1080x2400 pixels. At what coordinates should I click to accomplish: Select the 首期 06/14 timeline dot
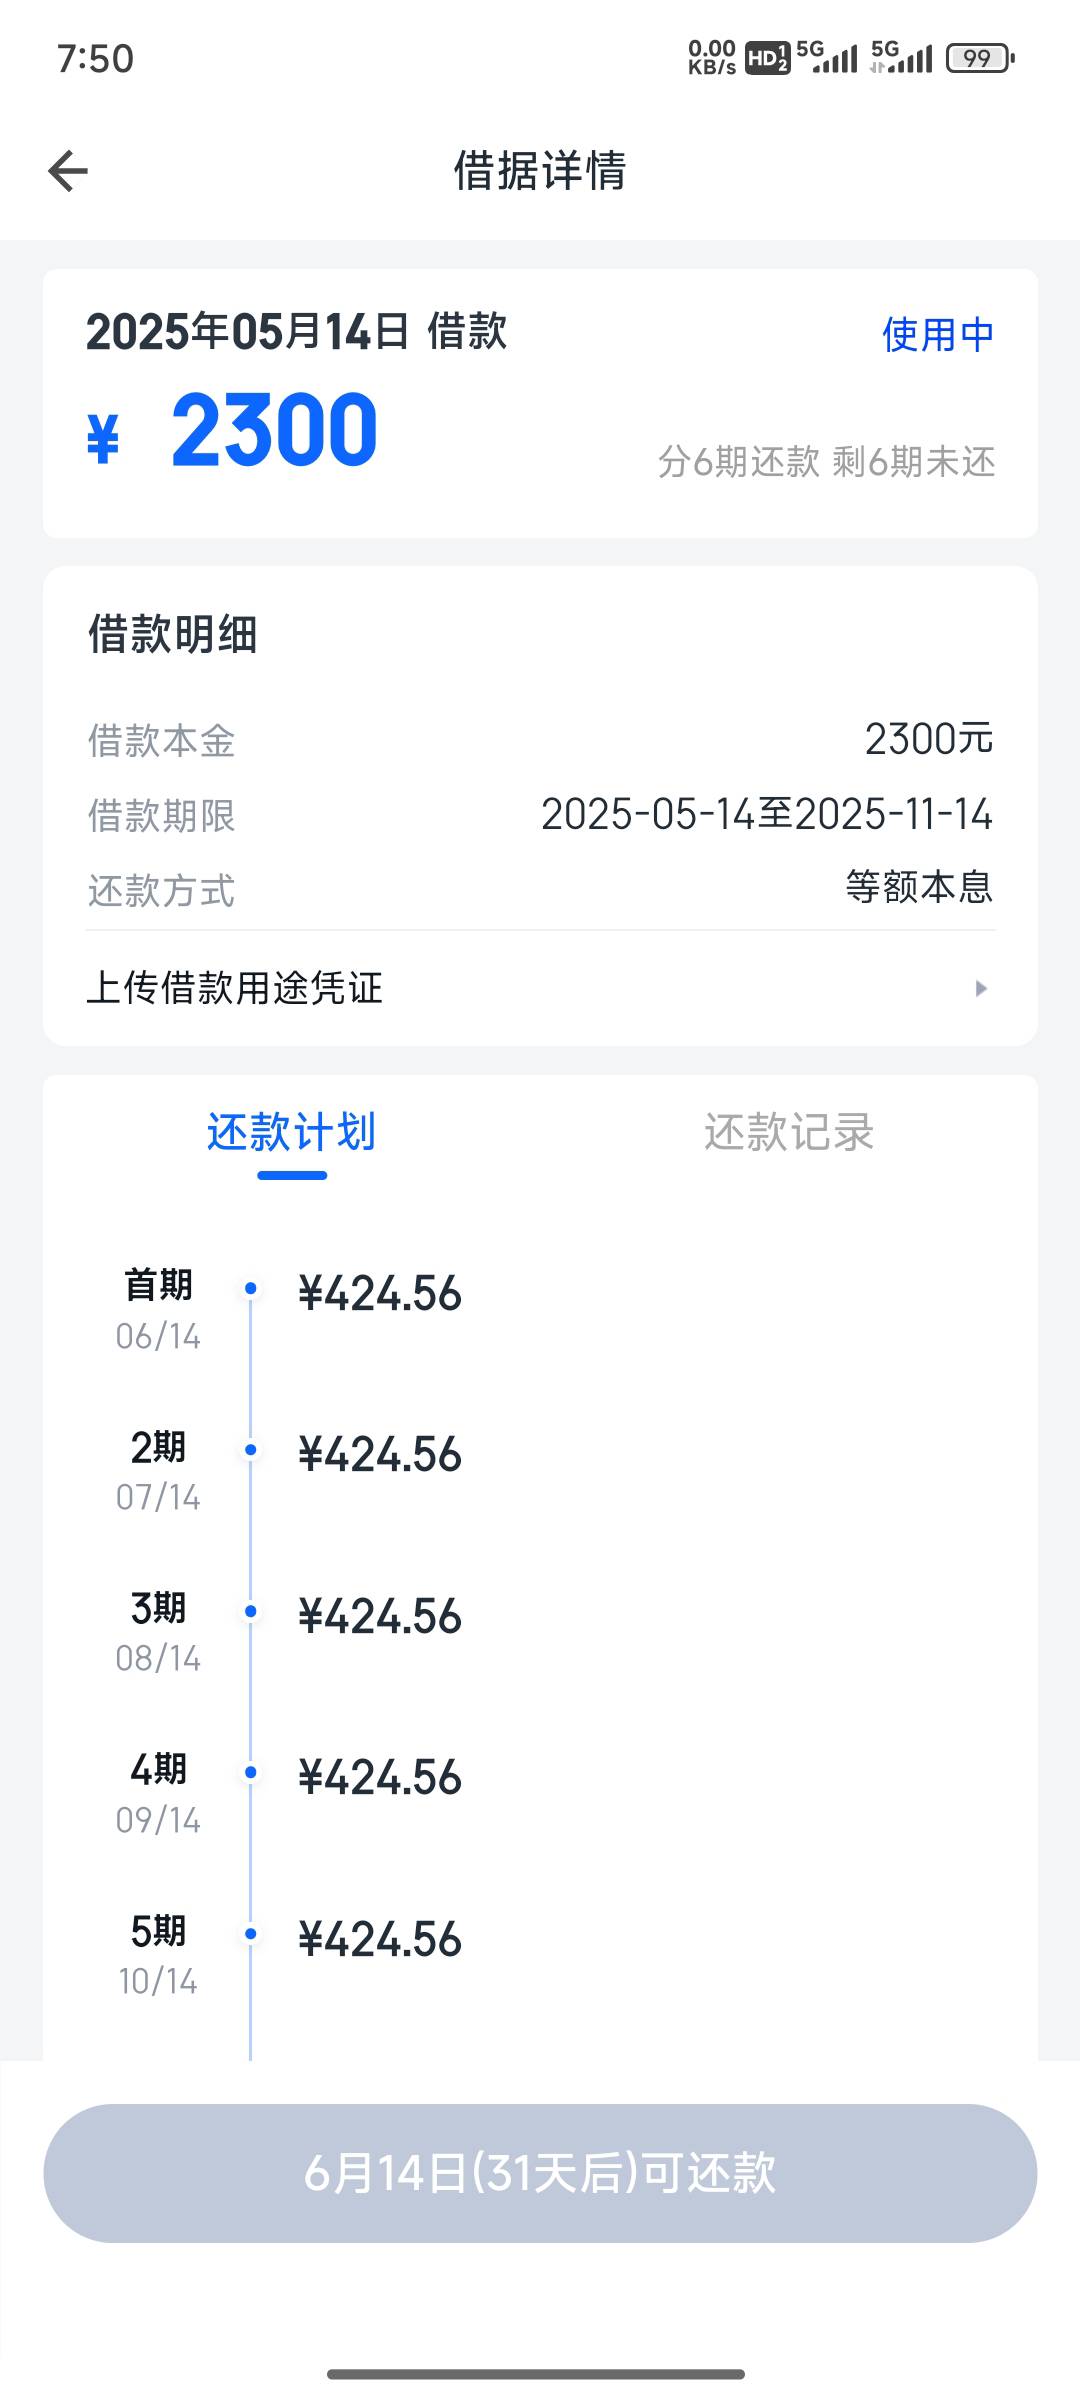tap(251, 1289)
